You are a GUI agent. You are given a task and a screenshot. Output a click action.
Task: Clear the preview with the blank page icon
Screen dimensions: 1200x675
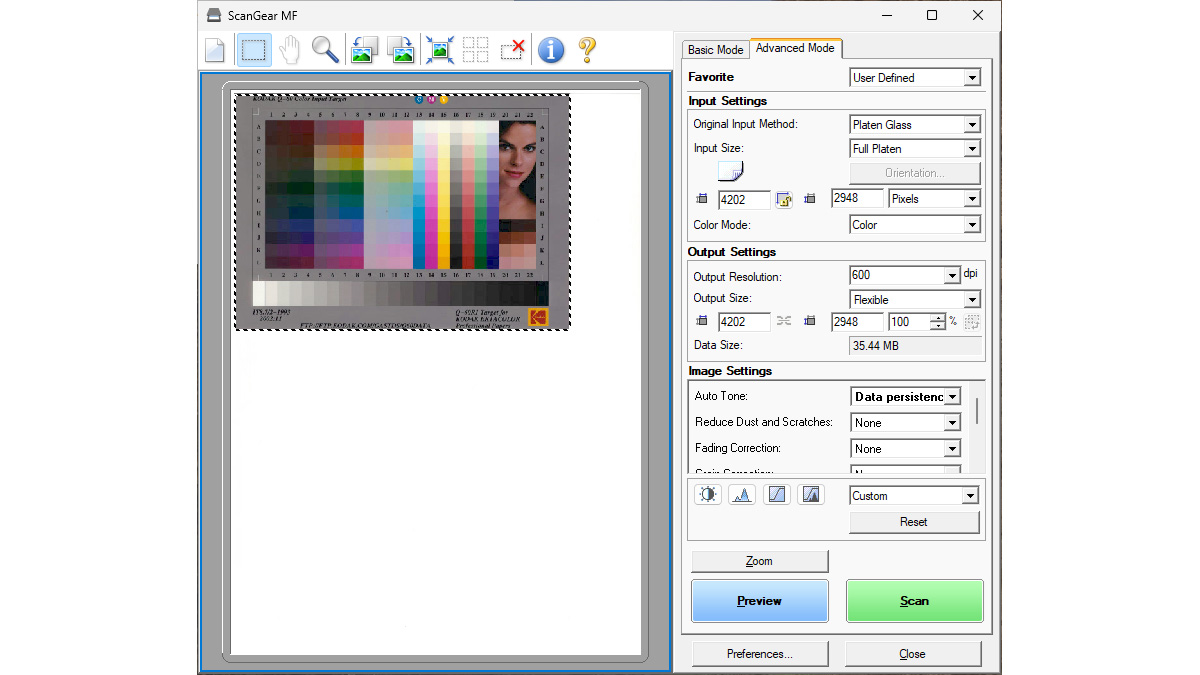tap(214, 48)
